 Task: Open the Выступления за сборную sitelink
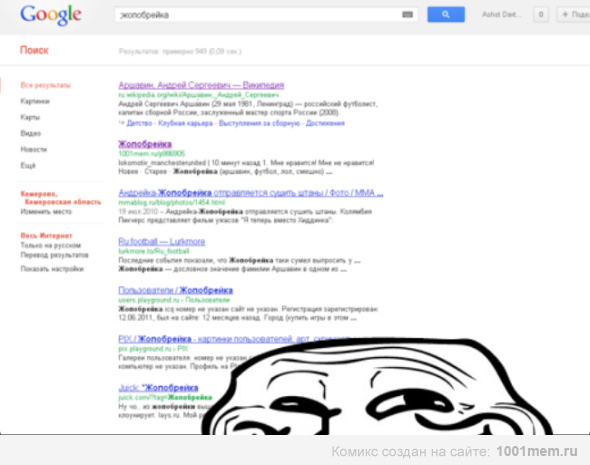pyautogui.click(x=259, y=123)
